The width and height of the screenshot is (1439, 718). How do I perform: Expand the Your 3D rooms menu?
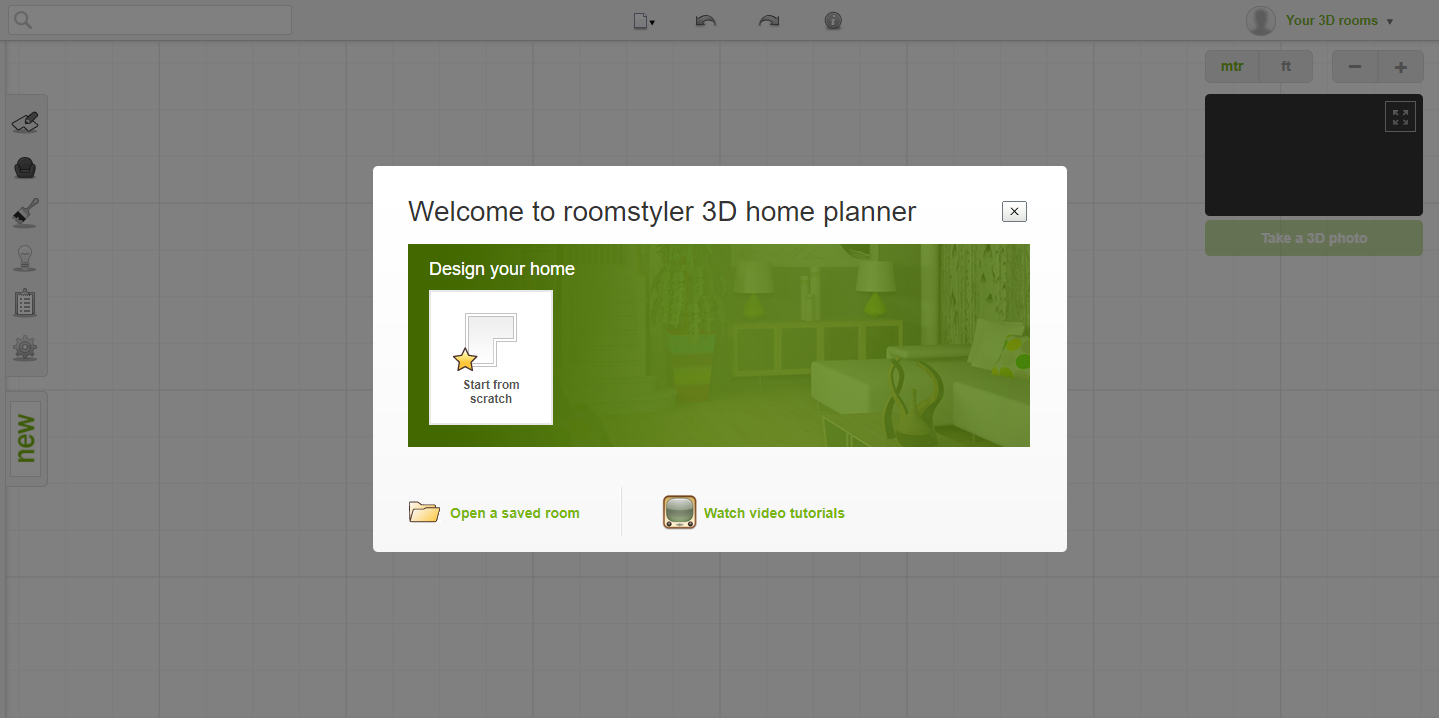pos(1339,20)
